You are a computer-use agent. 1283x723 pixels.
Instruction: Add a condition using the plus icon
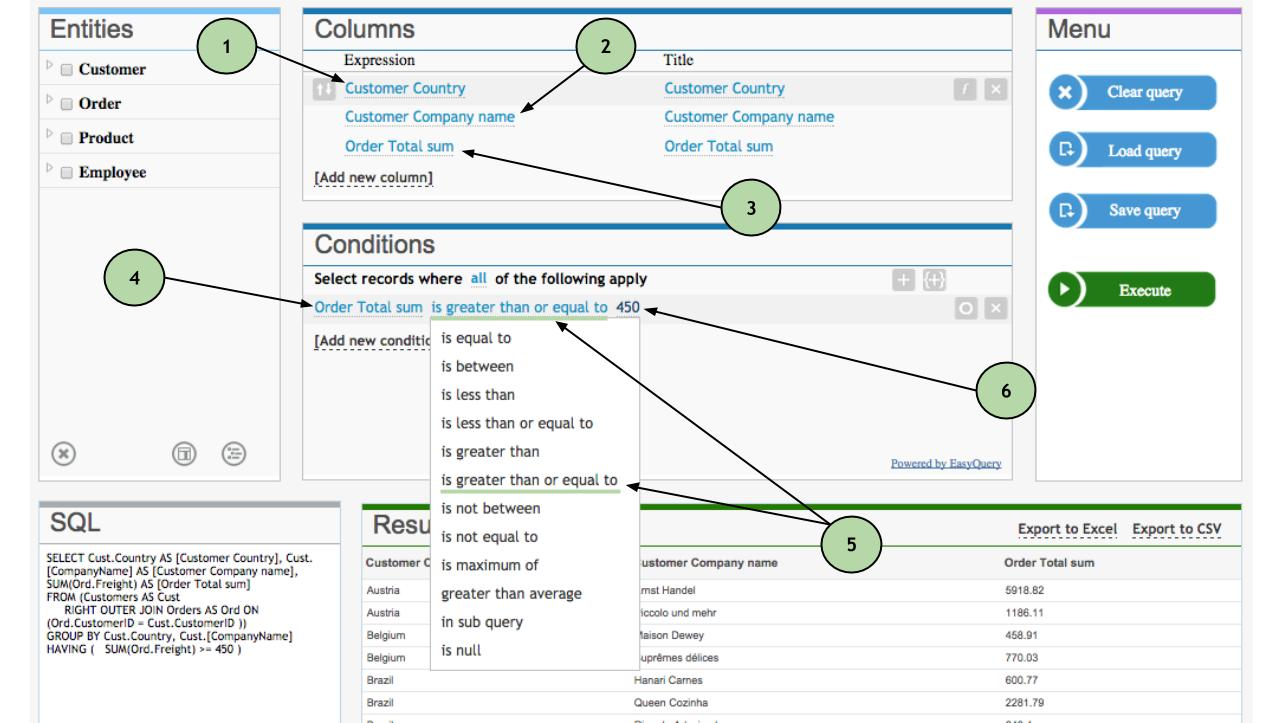(903, 280)
